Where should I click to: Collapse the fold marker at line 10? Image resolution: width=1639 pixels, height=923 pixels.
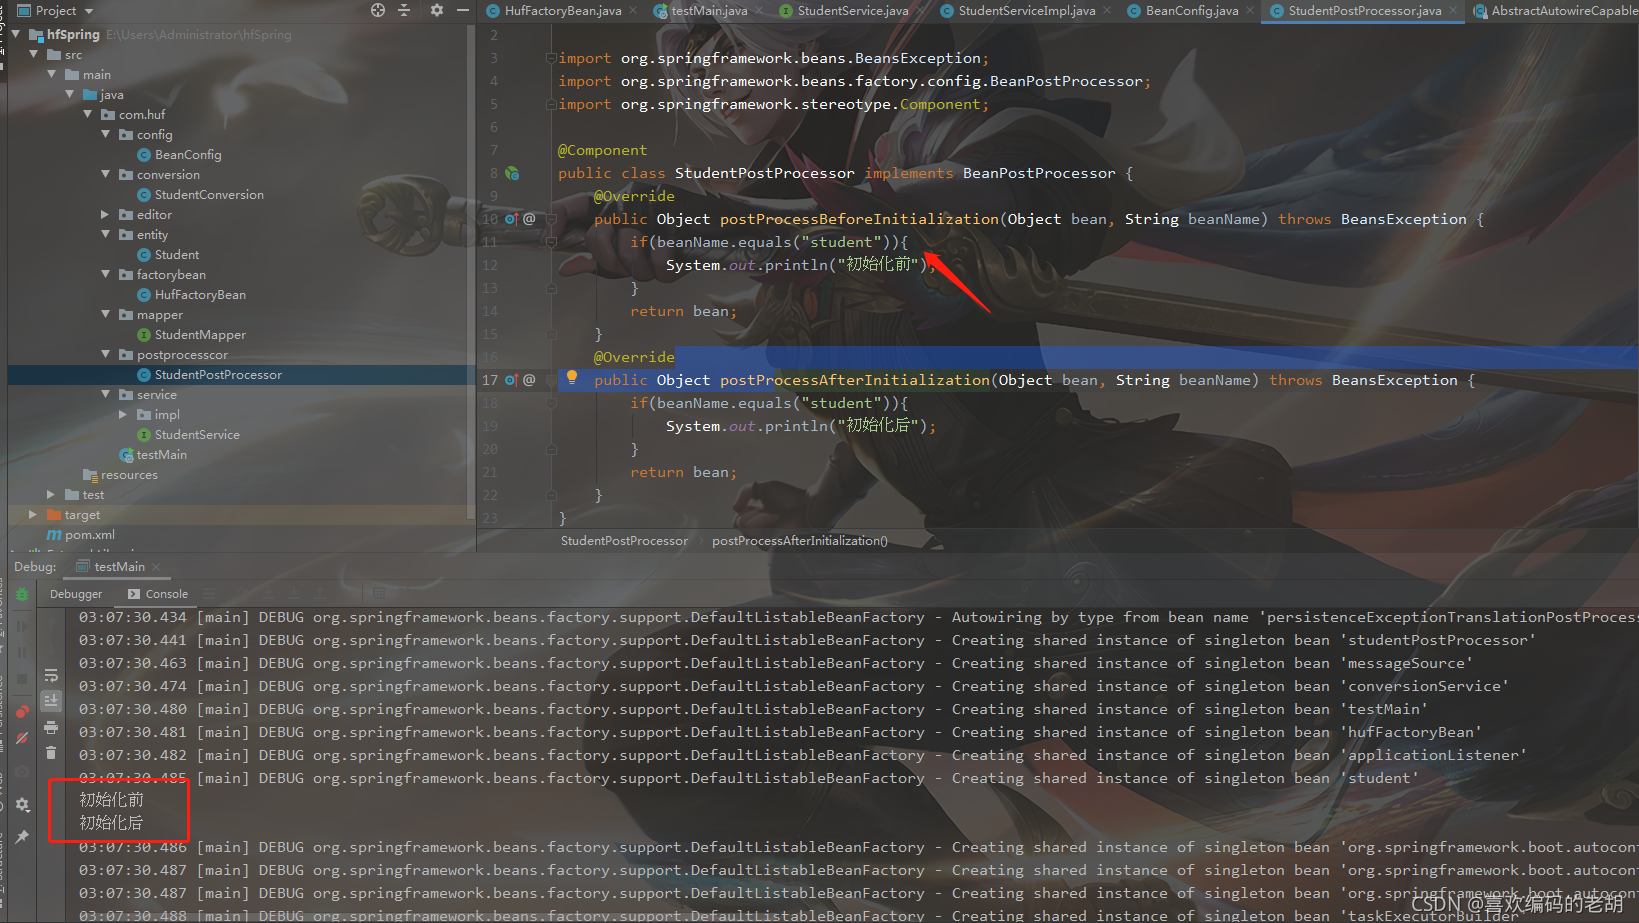[551, 219]
